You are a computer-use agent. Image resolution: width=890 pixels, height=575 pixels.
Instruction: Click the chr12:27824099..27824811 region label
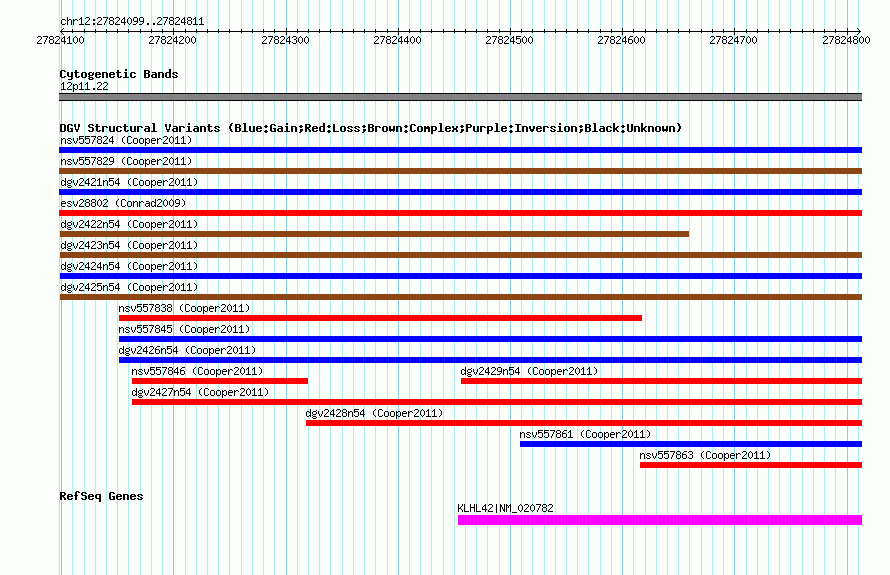132,22
